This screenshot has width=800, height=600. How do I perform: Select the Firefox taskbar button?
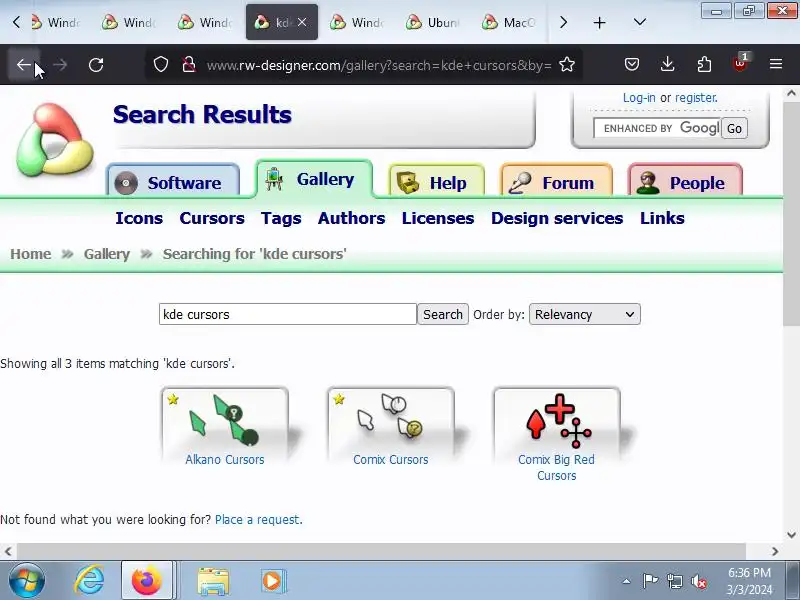(146, 581)
